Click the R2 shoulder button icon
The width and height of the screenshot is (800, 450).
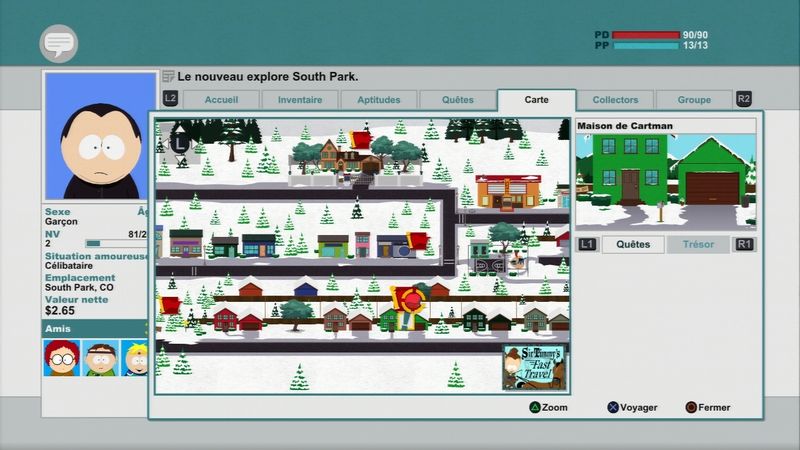point(744,98)
